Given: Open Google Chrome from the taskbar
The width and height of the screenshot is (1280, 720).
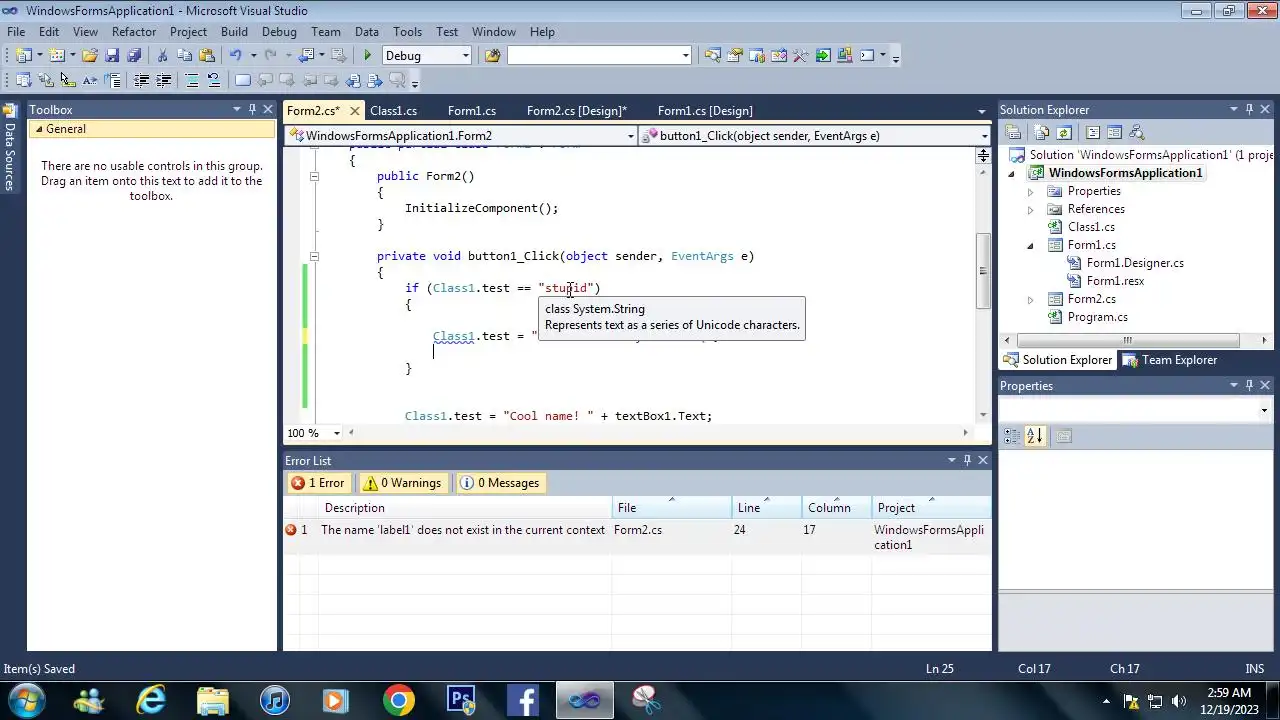Looking at the screenshot, I should pyautogui.click(x=398, y=700).
